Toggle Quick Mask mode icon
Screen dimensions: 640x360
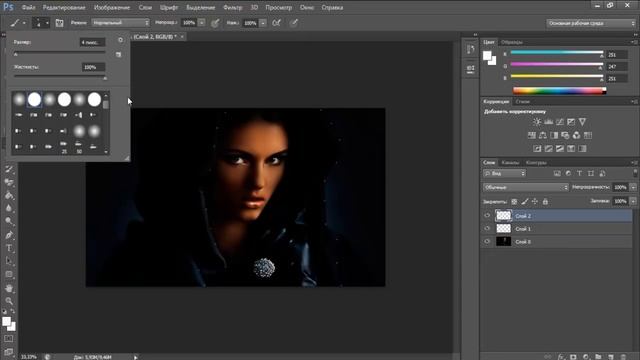(x=9, y=339)
